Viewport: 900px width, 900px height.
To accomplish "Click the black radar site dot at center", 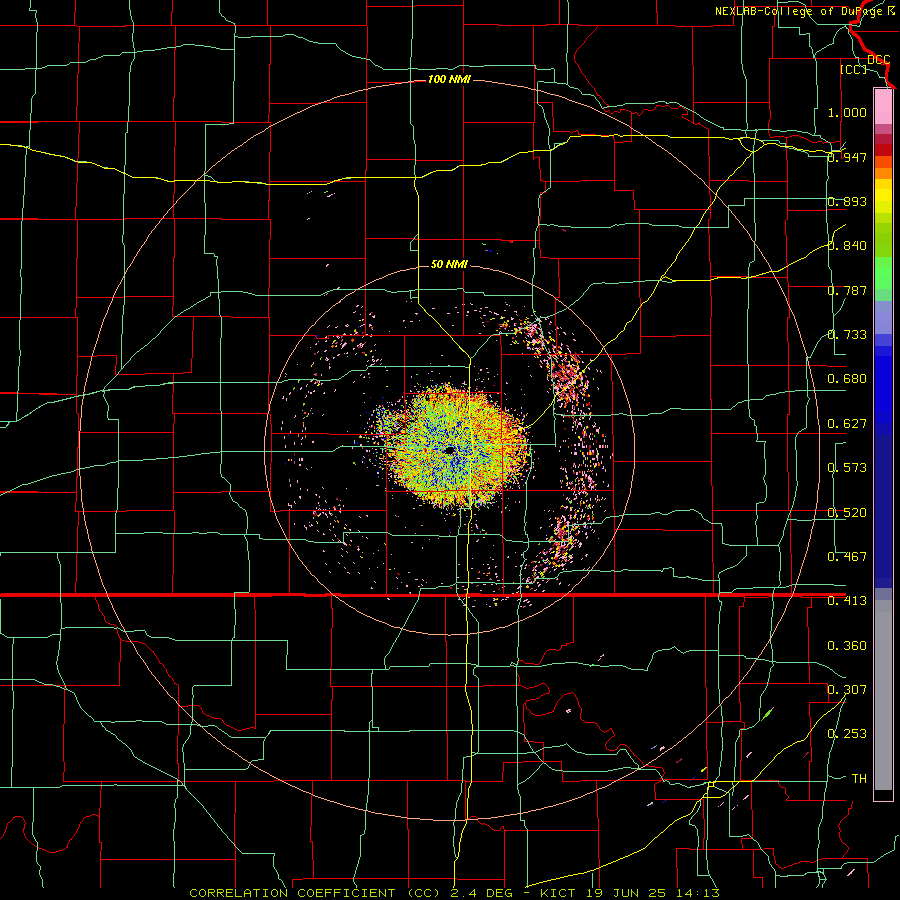I will pos(449,451).
